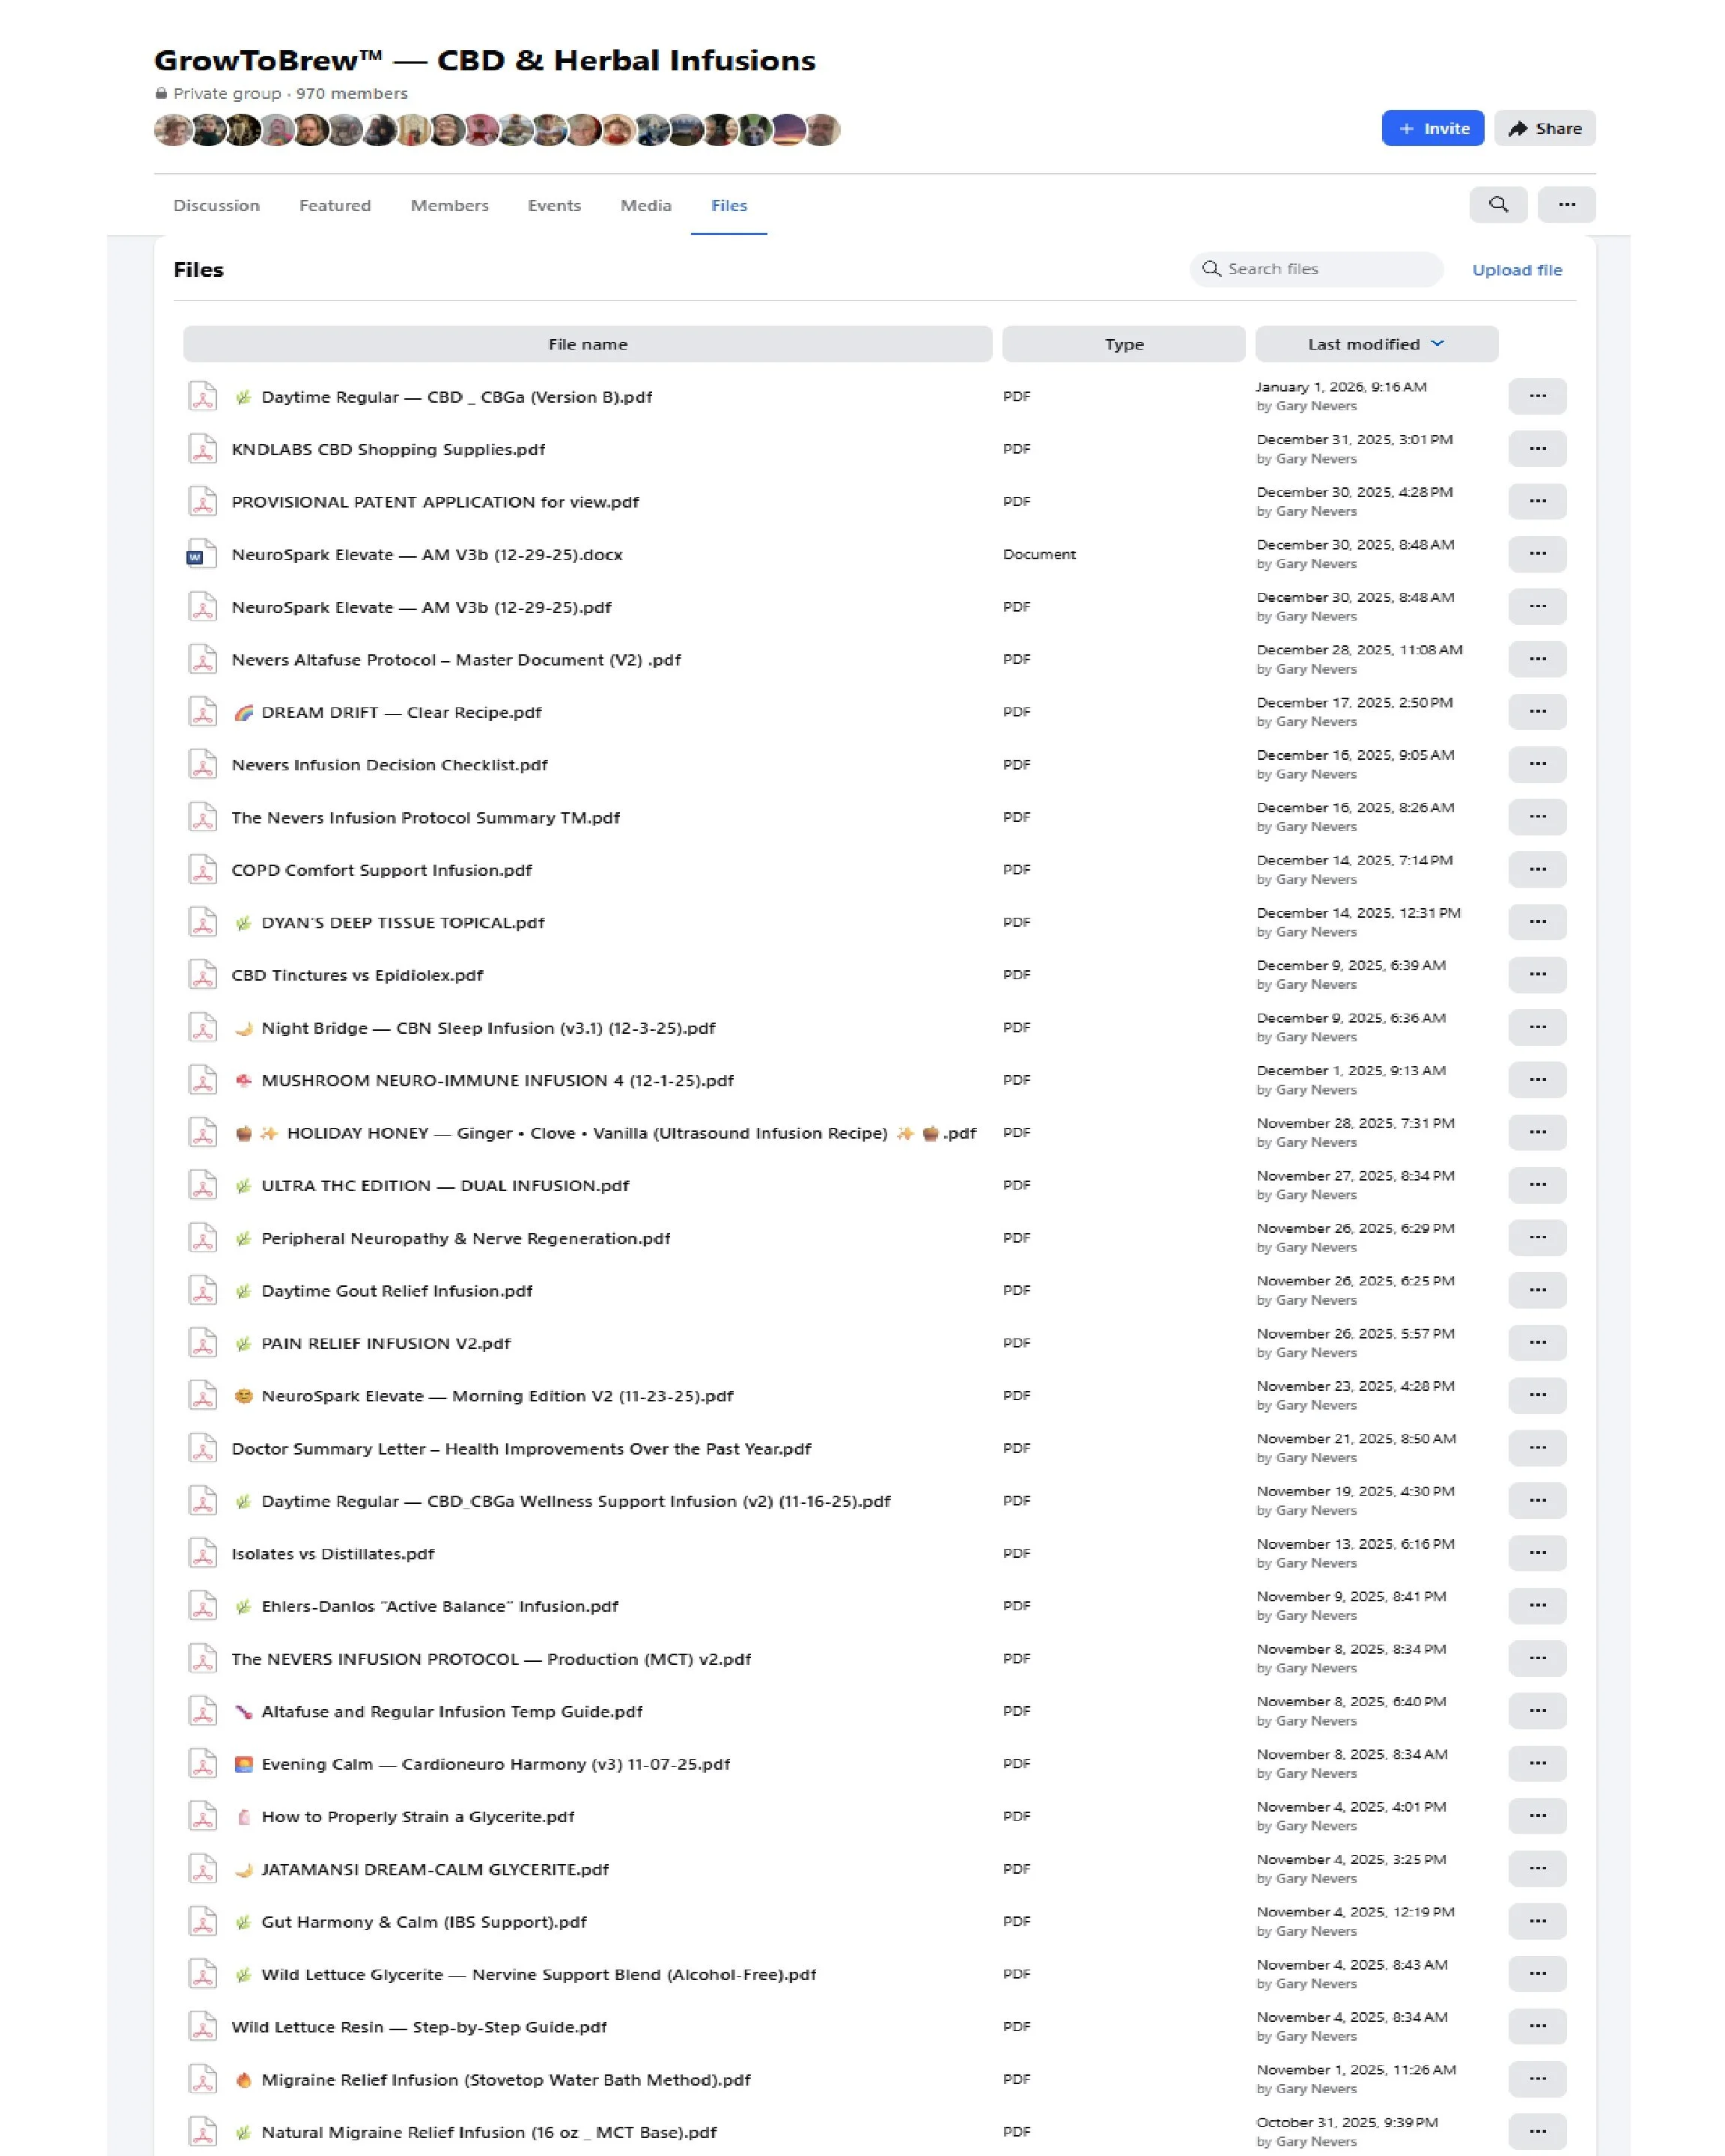
Task: Open the Members tab
Action: (449, 205)
